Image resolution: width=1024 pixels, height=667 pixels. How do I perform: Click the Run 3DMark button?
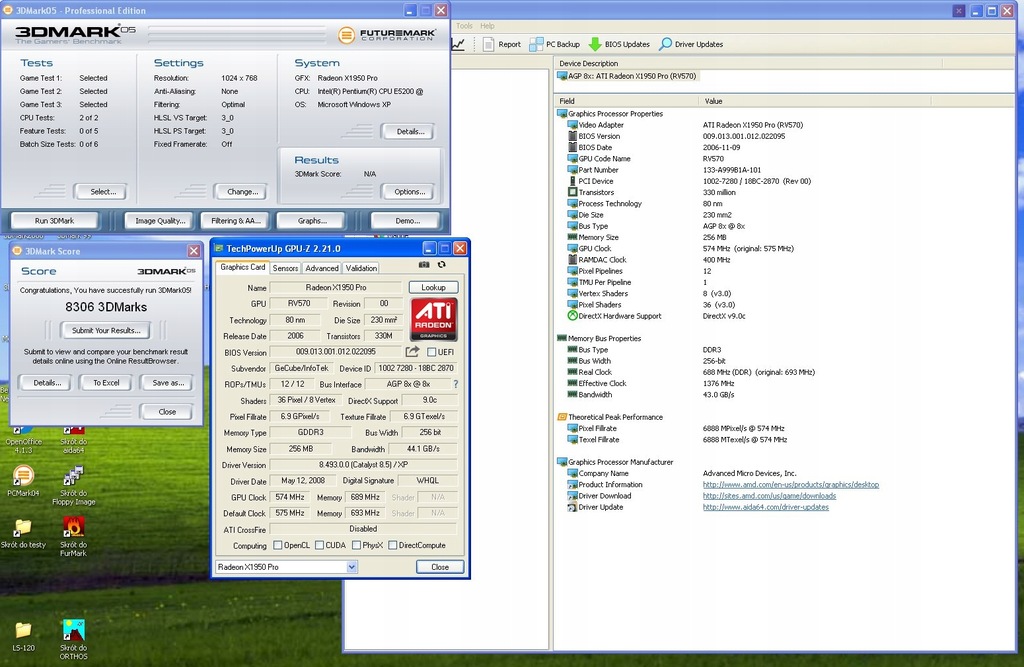click(x=54, y=220)
